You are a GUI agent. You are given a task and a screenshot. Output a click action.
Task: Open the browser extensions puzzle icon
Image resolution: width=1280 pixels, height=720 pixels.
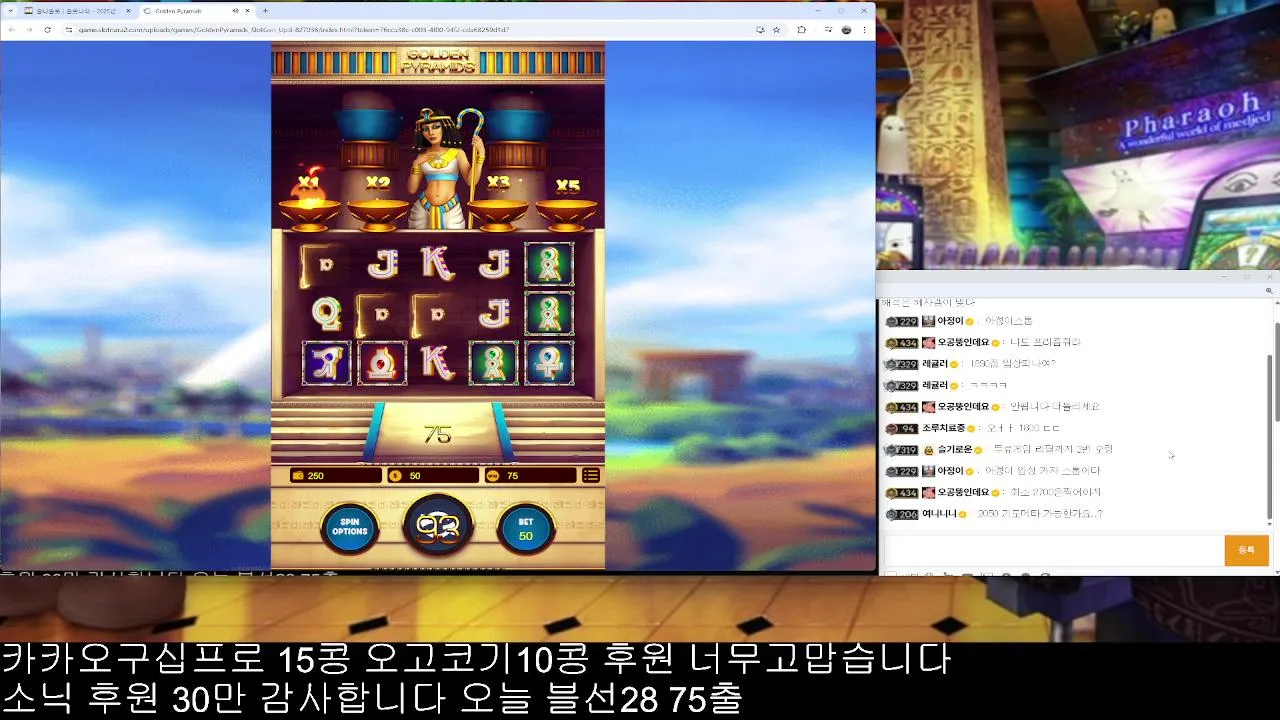tap(801, 30)
